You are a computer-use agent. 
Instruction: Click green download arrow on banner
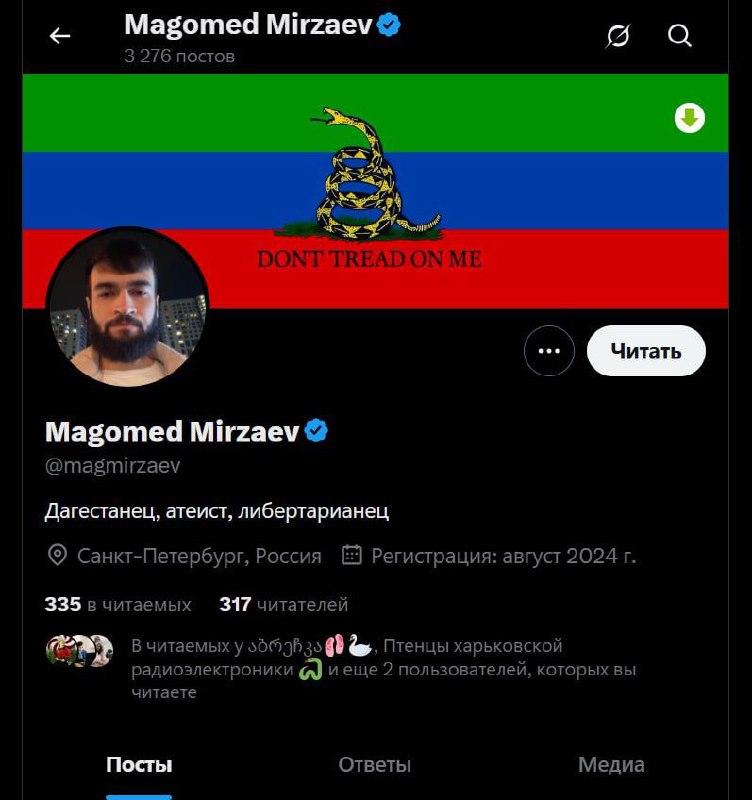(690, 118)
